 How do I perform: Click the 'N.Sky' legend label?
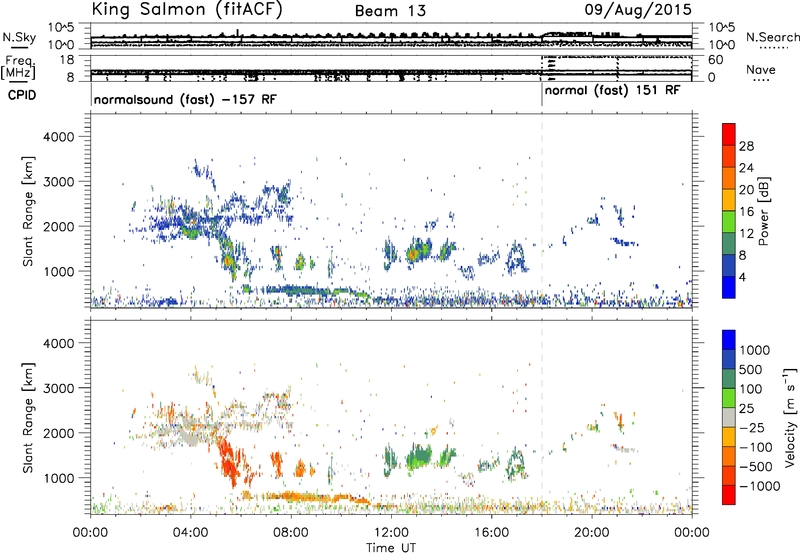[x=19, y=37]
